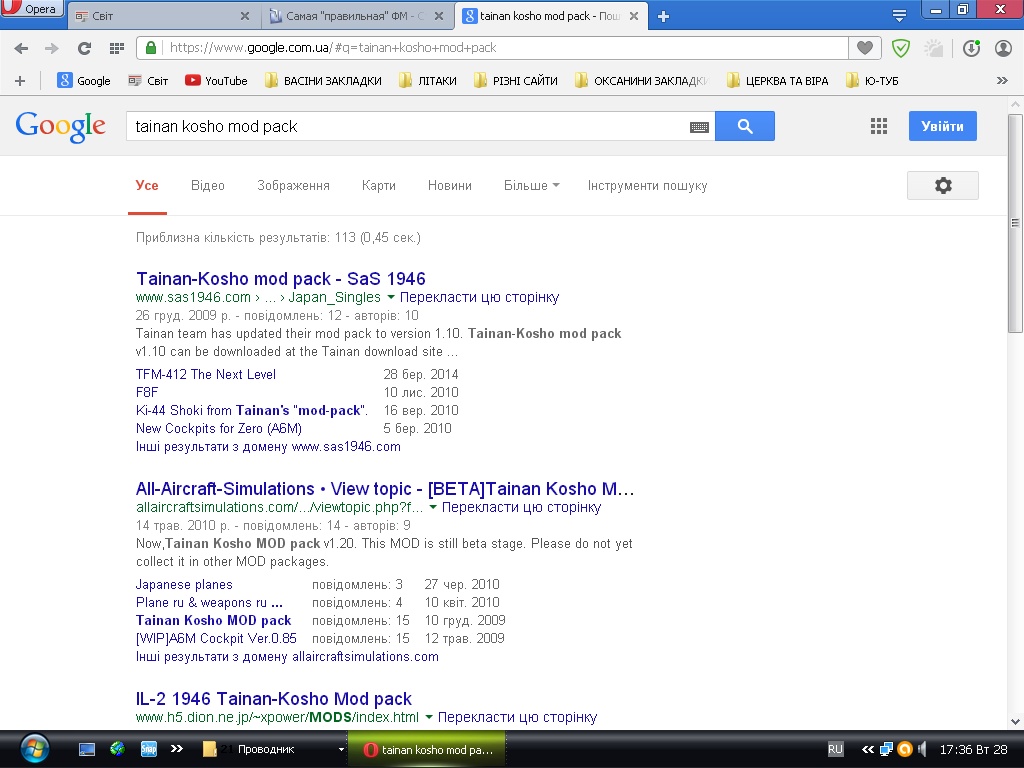Screen dimensions: 1024x768
Task: Open the green shield extension icon
Action: [901, 48]
